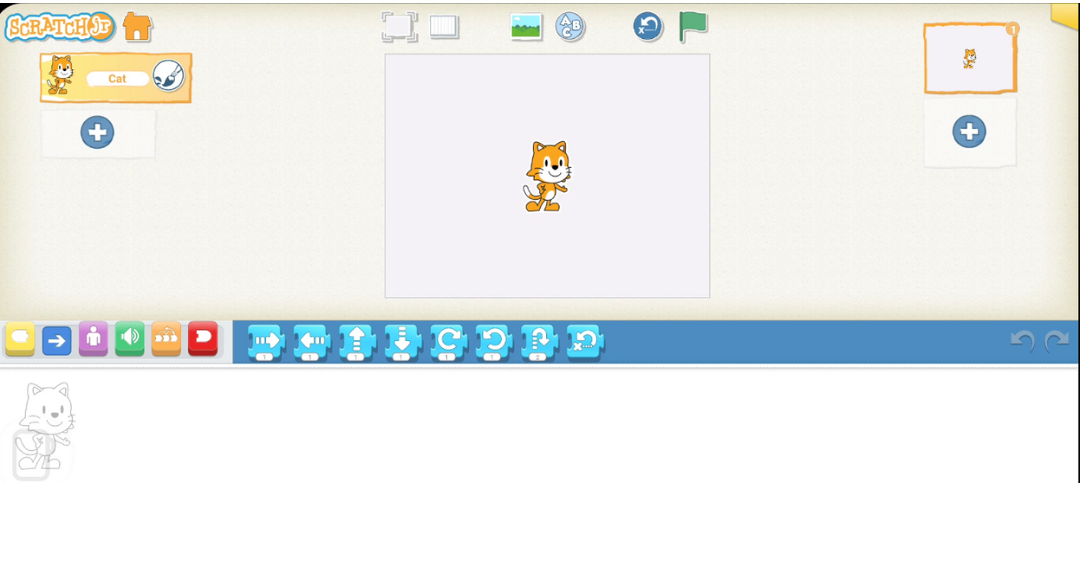Click the change background picture icon

[526, 27]
